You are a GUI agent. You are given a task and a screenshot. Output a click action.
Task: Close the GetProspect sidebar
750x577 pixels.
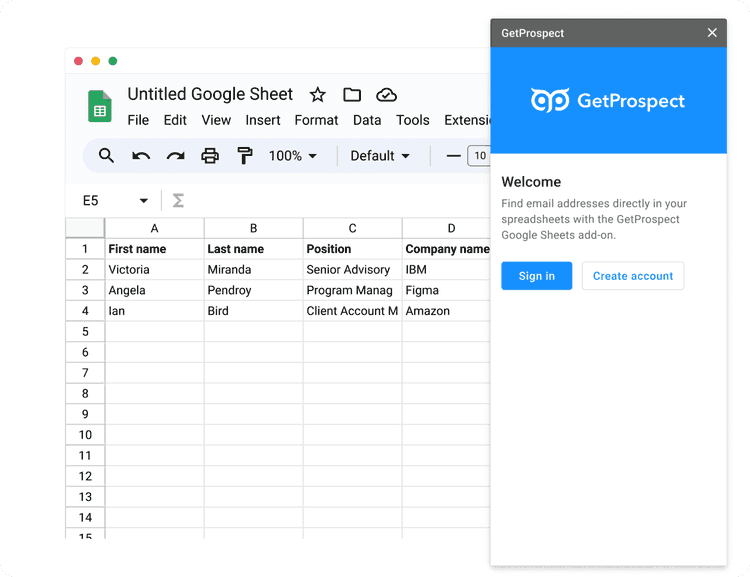pyautogui.click(x=712, y=33)
